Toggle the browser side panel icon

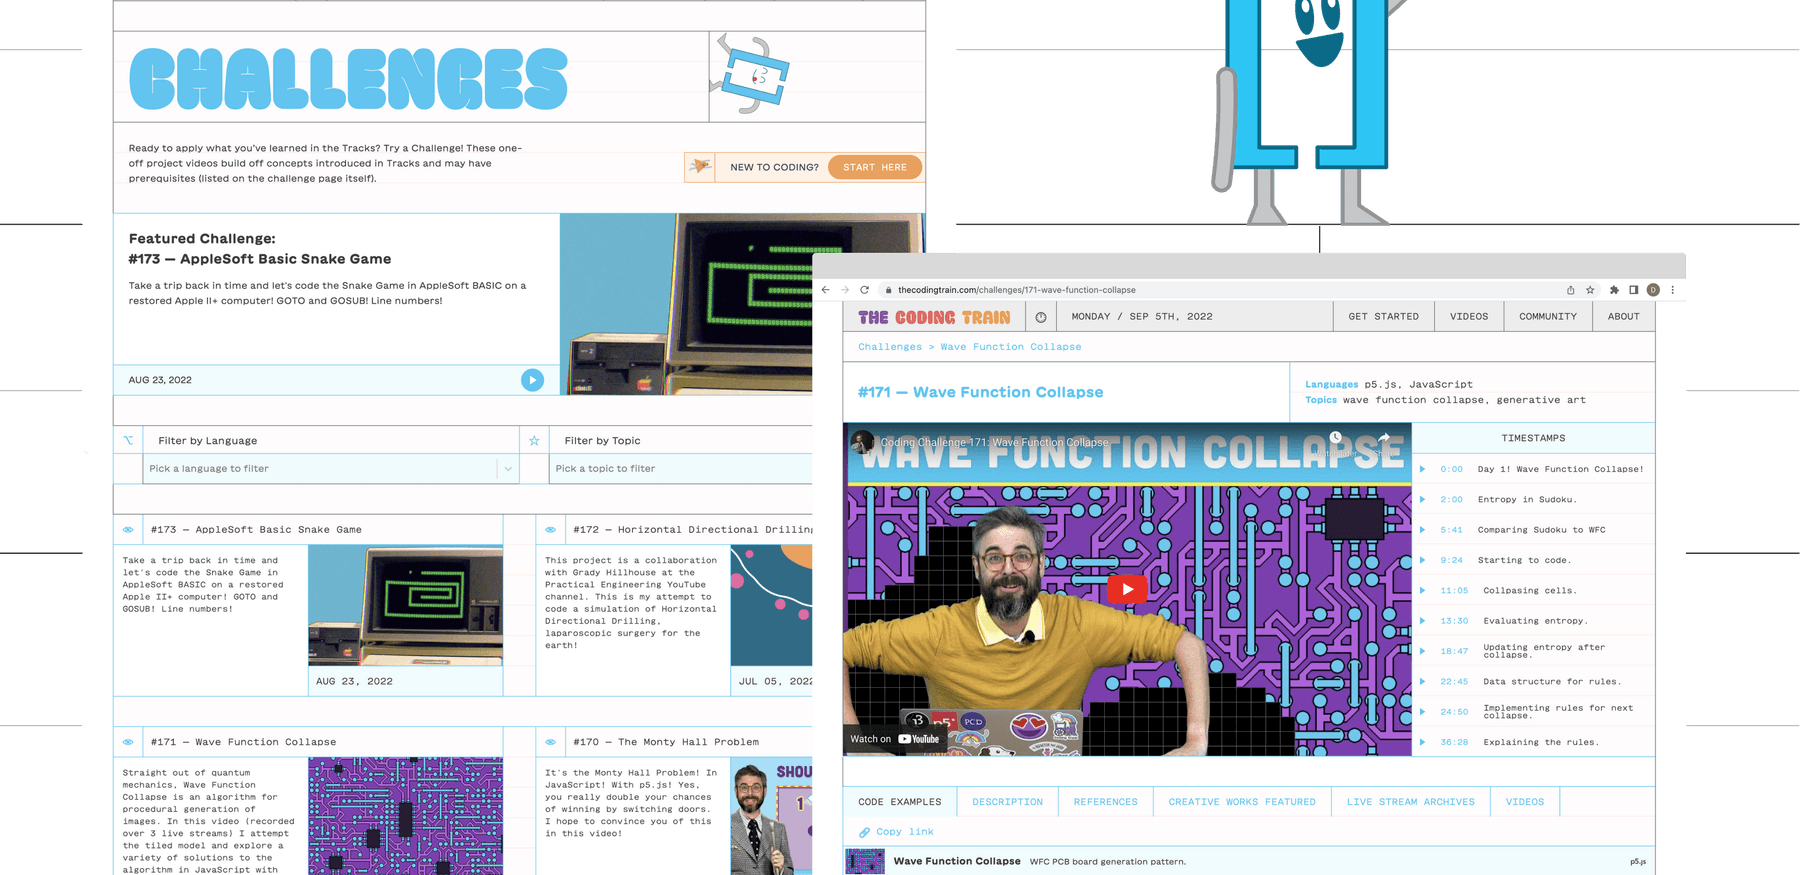pos(1633,290)
